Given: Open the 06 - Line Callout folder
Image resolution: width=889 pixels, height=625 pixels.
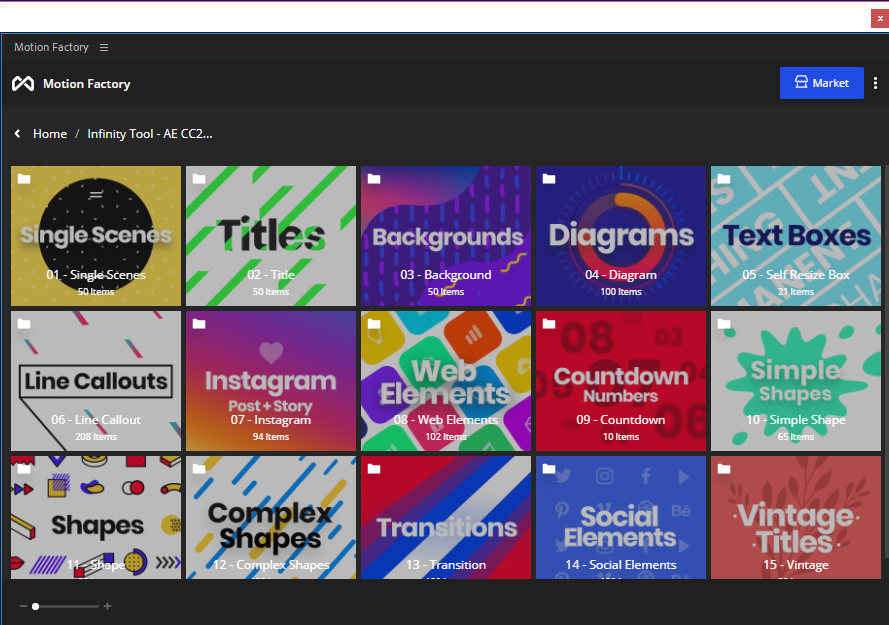Looking at the screenshot, I should [x=96, y=381].
